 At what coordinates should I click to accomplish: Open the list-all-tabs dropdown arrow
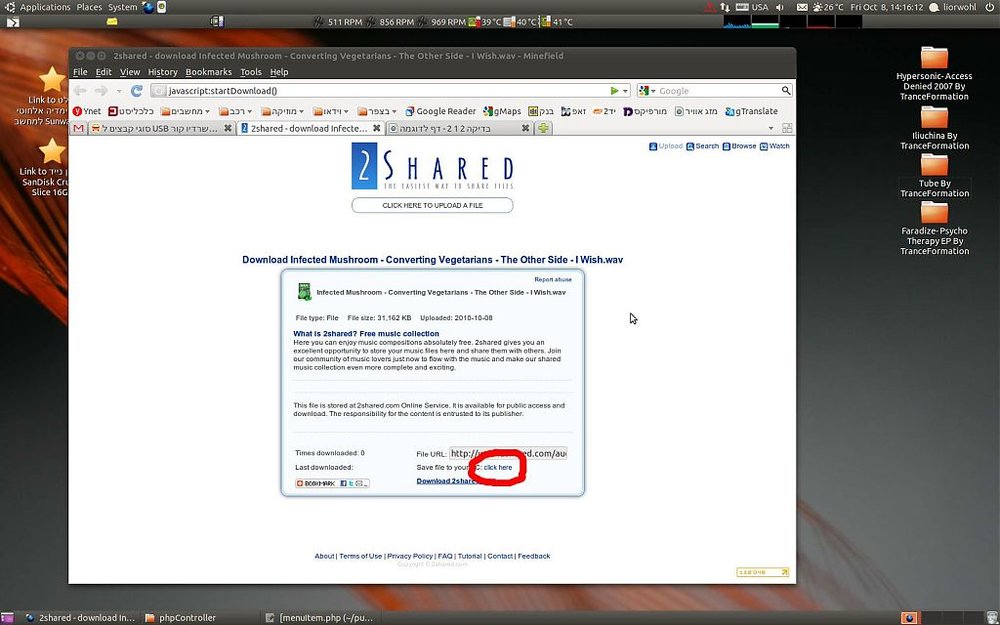click(x=770, y=128)
